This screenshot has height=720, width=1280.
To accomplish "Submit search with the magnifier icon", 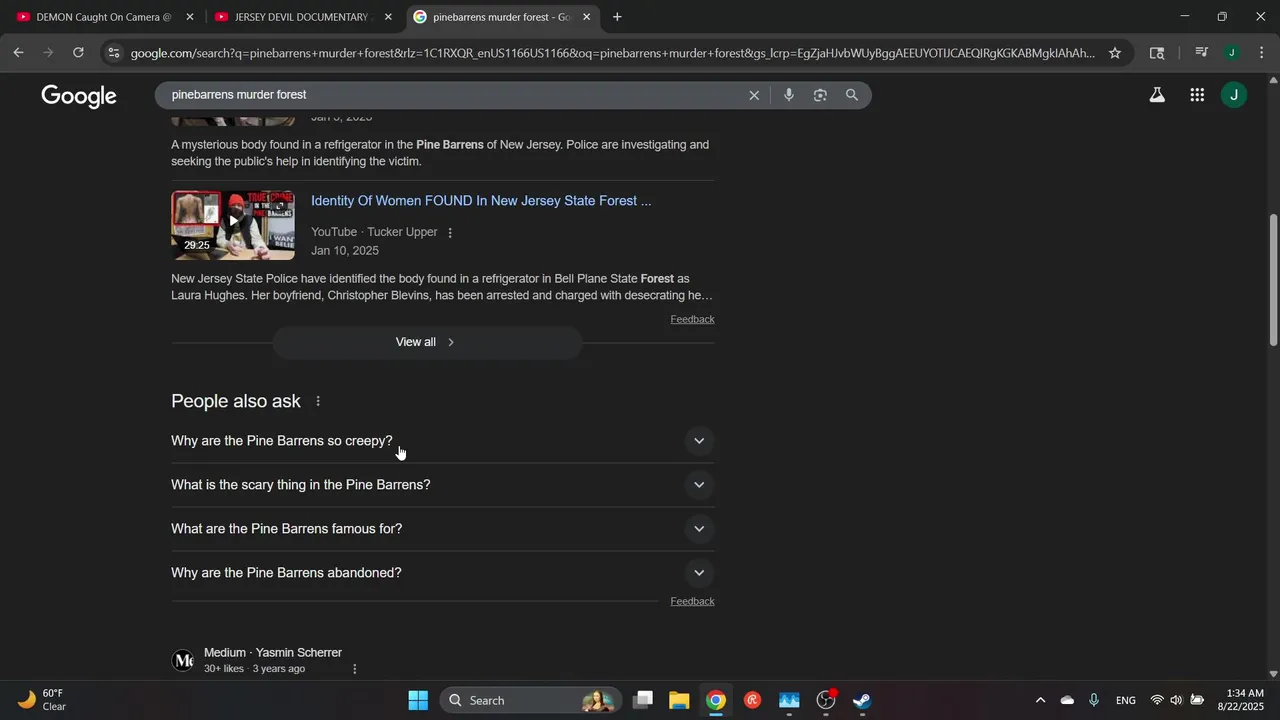I will coord(852,95).
